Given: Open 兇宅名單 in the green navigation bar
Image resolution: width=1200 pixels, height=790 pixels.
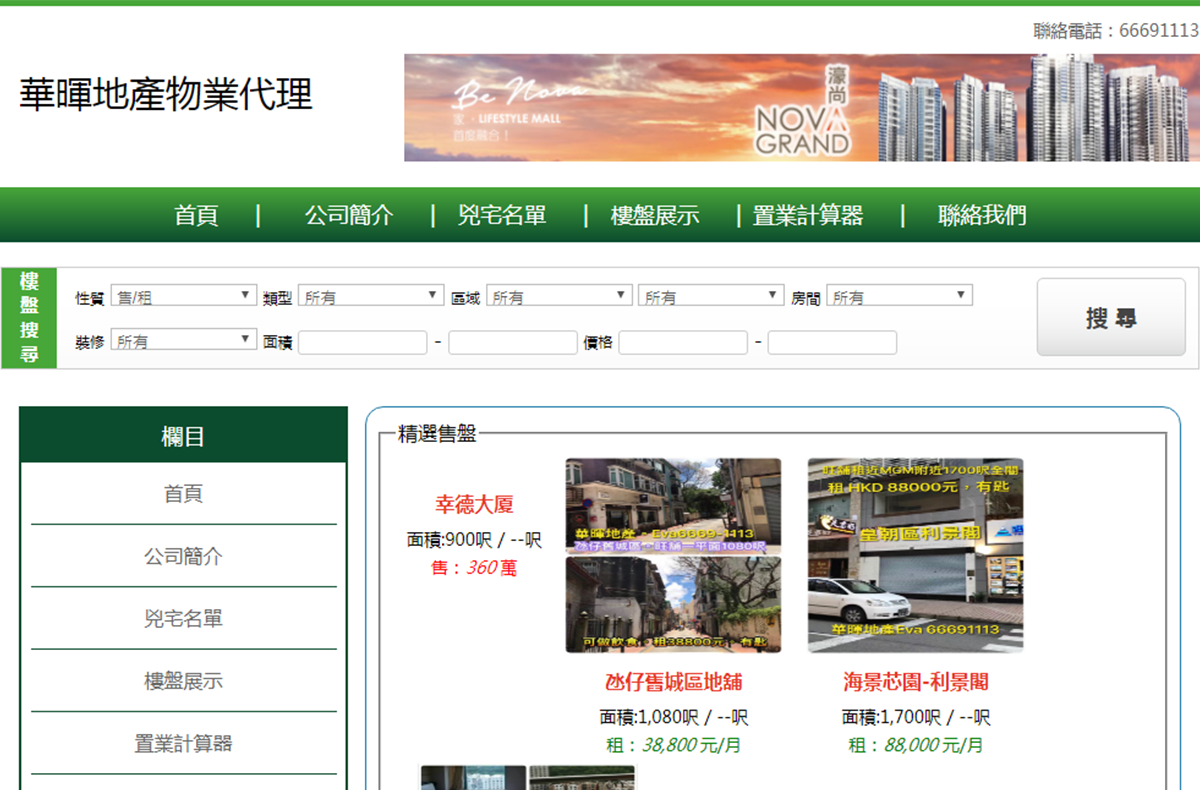Looking at the screenshot, I should [x=502, y=215].
